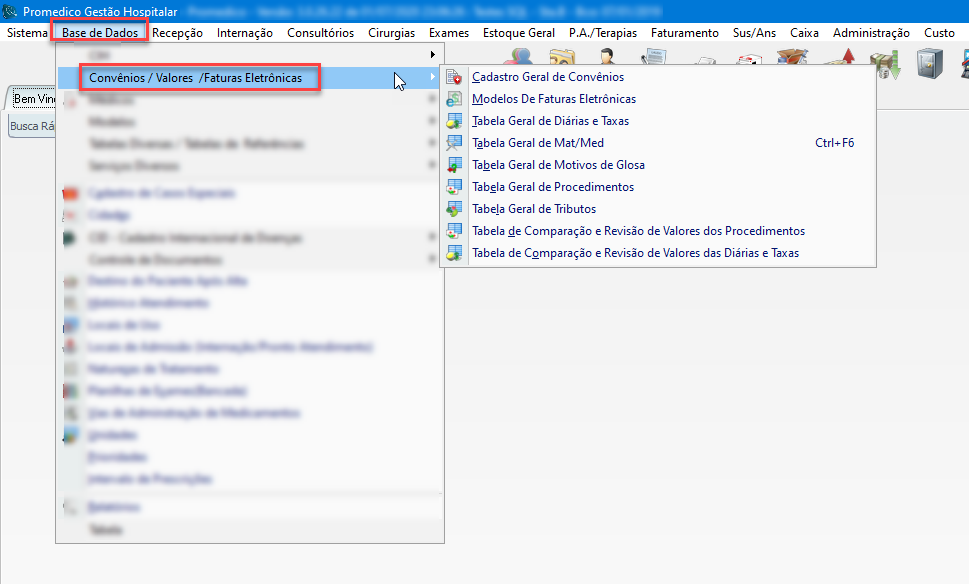The height and width of the screenshot is (584, 969).
Task: Click the Tabela Geral de Motivos de Glosa icon
Action: pos(454,165)
